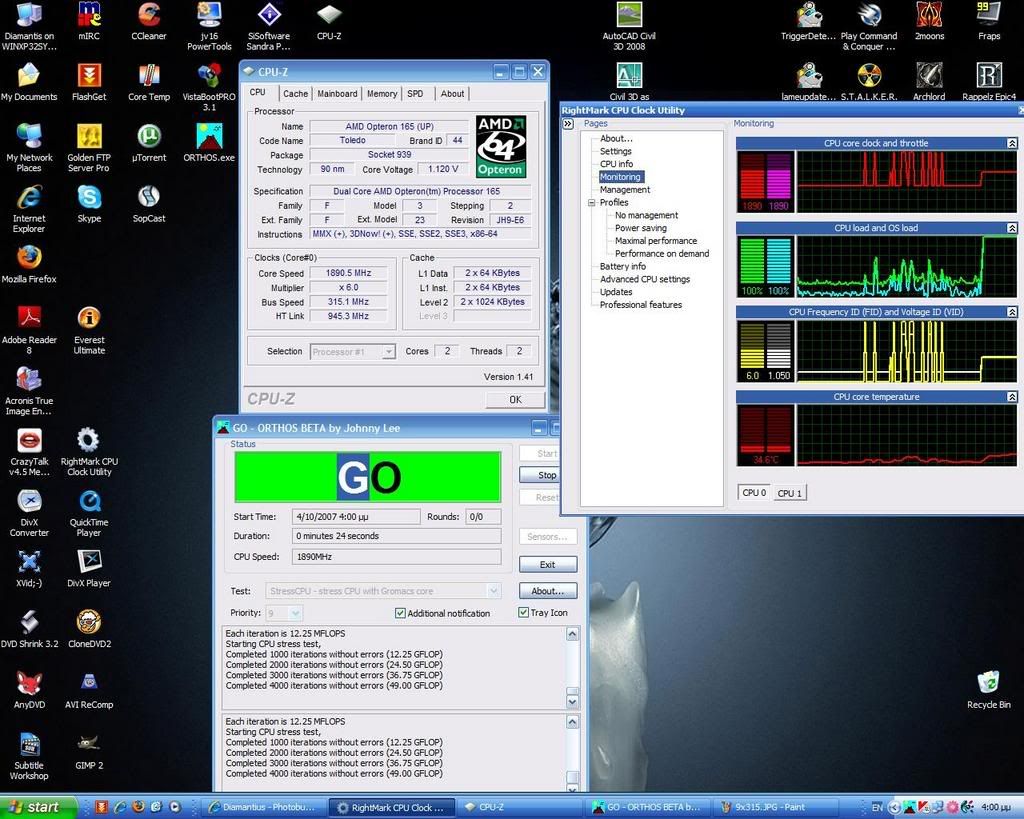Collapse CPU core clock and throttle panel
Image resolution: width=1024 pixels, height=819 pixels.
pos(1012,143)
